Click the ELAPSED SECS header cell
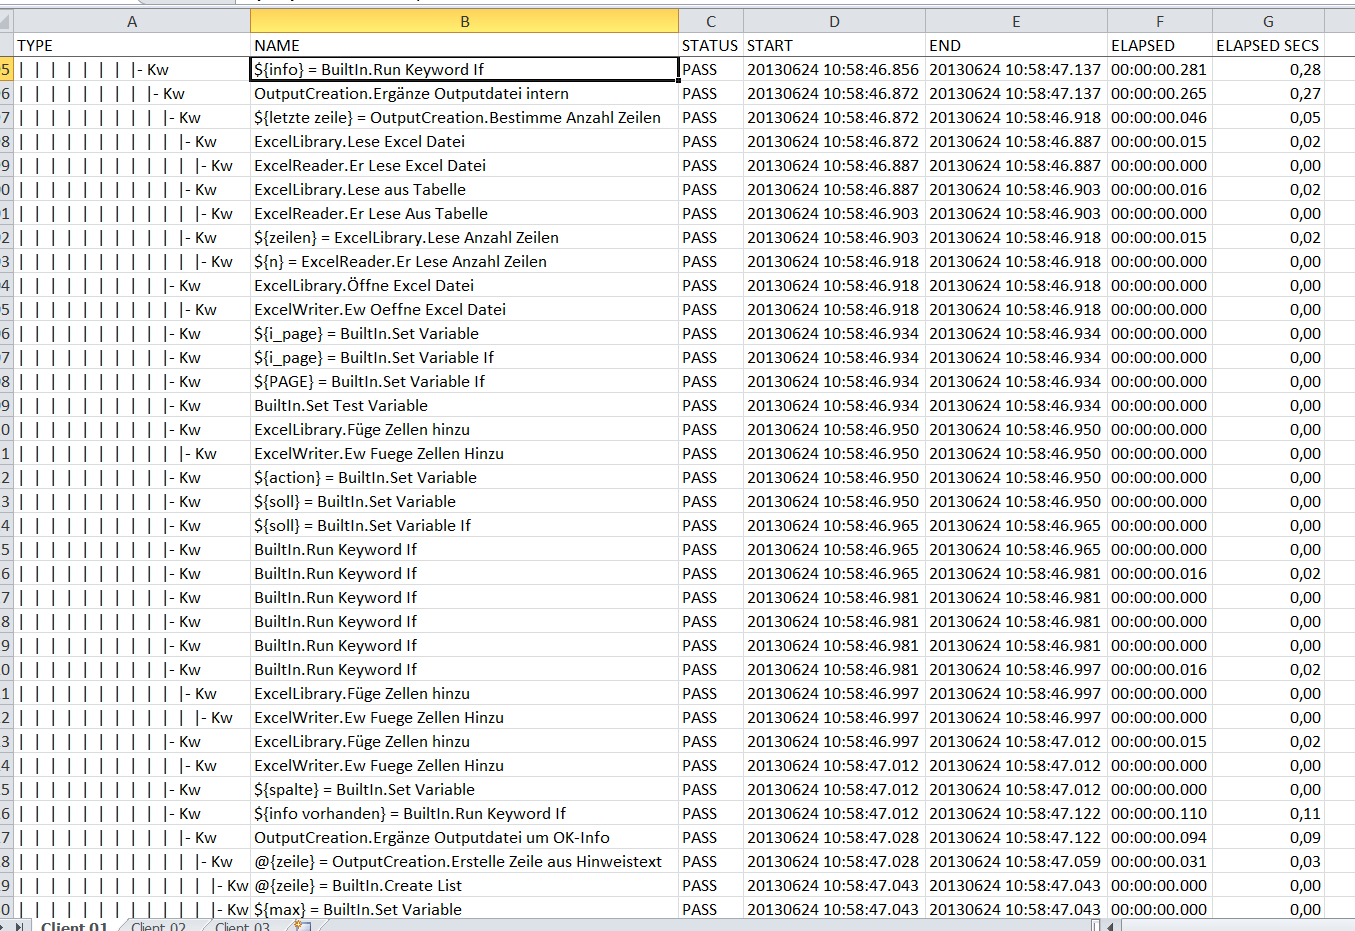The height and width of the screenshot is (931, 1355). click(x=1268, y=46)
